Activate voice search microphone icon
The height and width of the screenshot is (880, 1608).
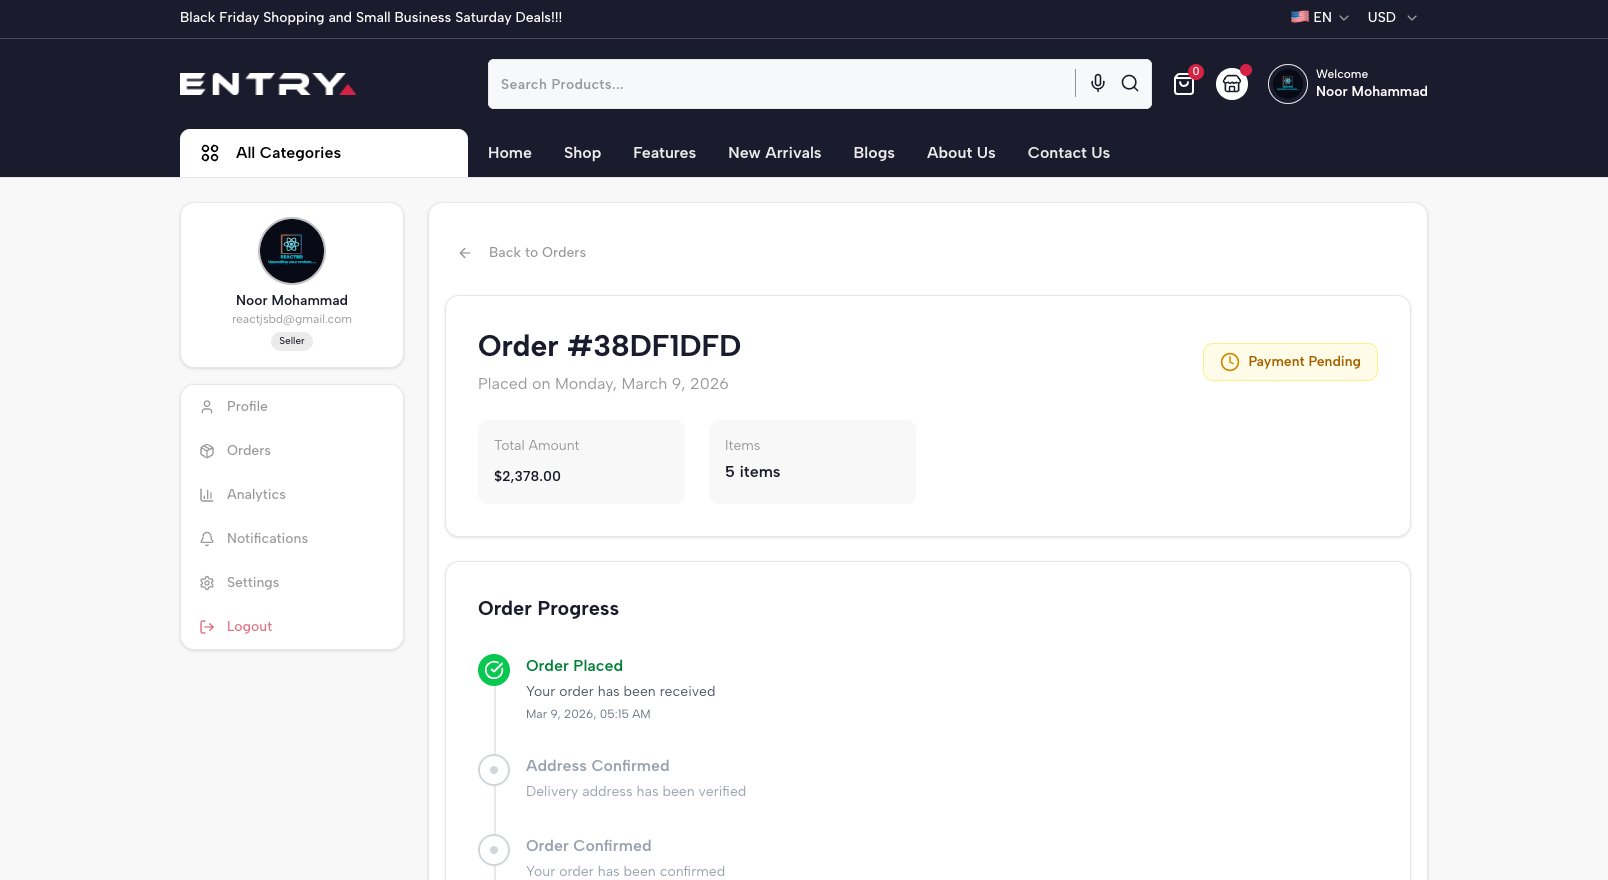[x=1098, y=83]
